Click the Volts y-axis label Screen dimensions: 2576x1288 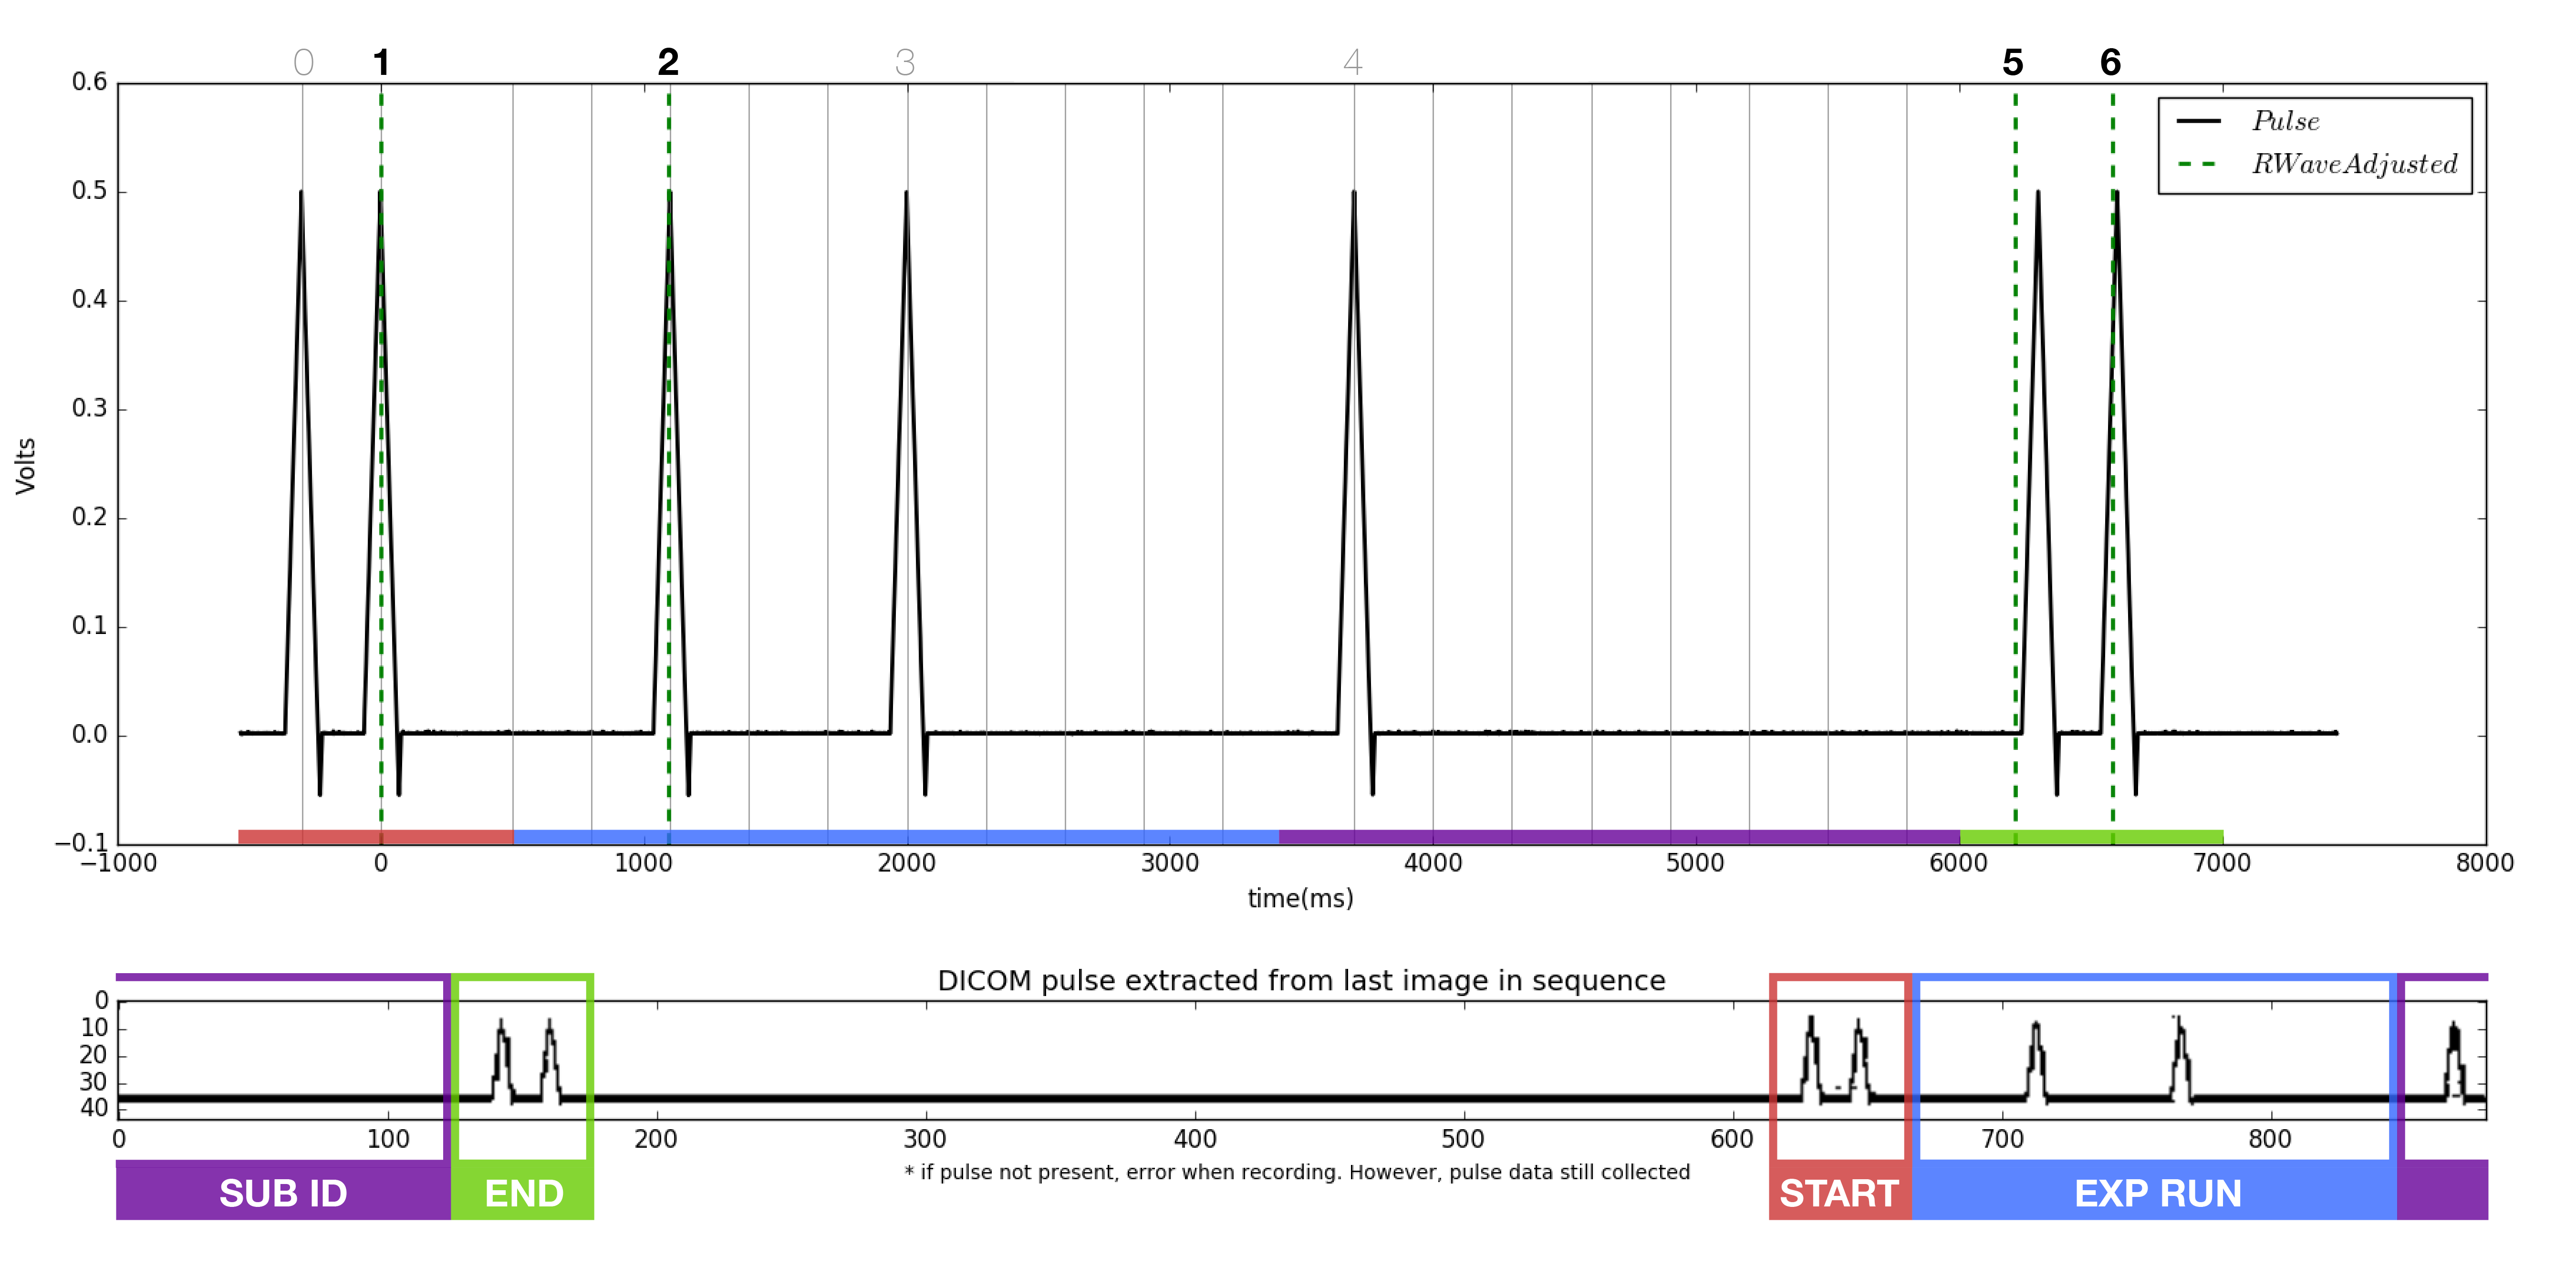26,466
